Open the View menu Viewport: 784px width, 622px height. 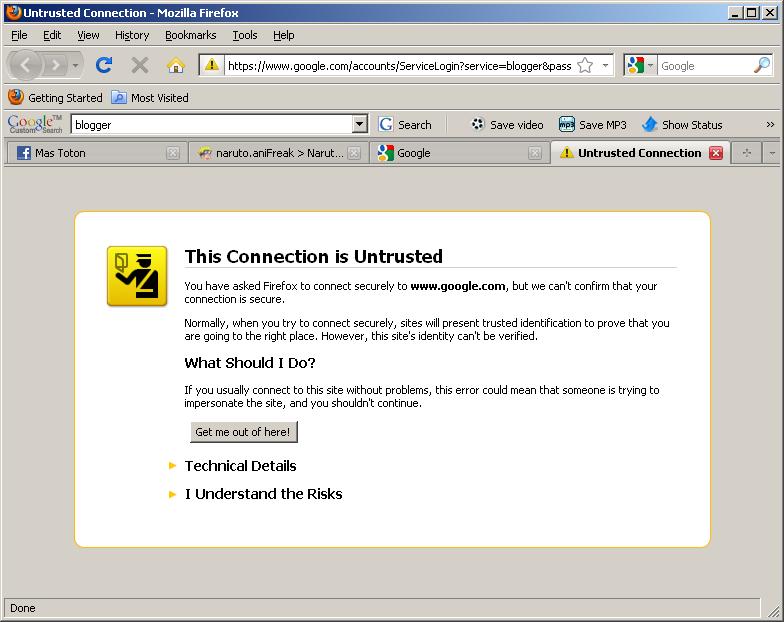(88, 35)
